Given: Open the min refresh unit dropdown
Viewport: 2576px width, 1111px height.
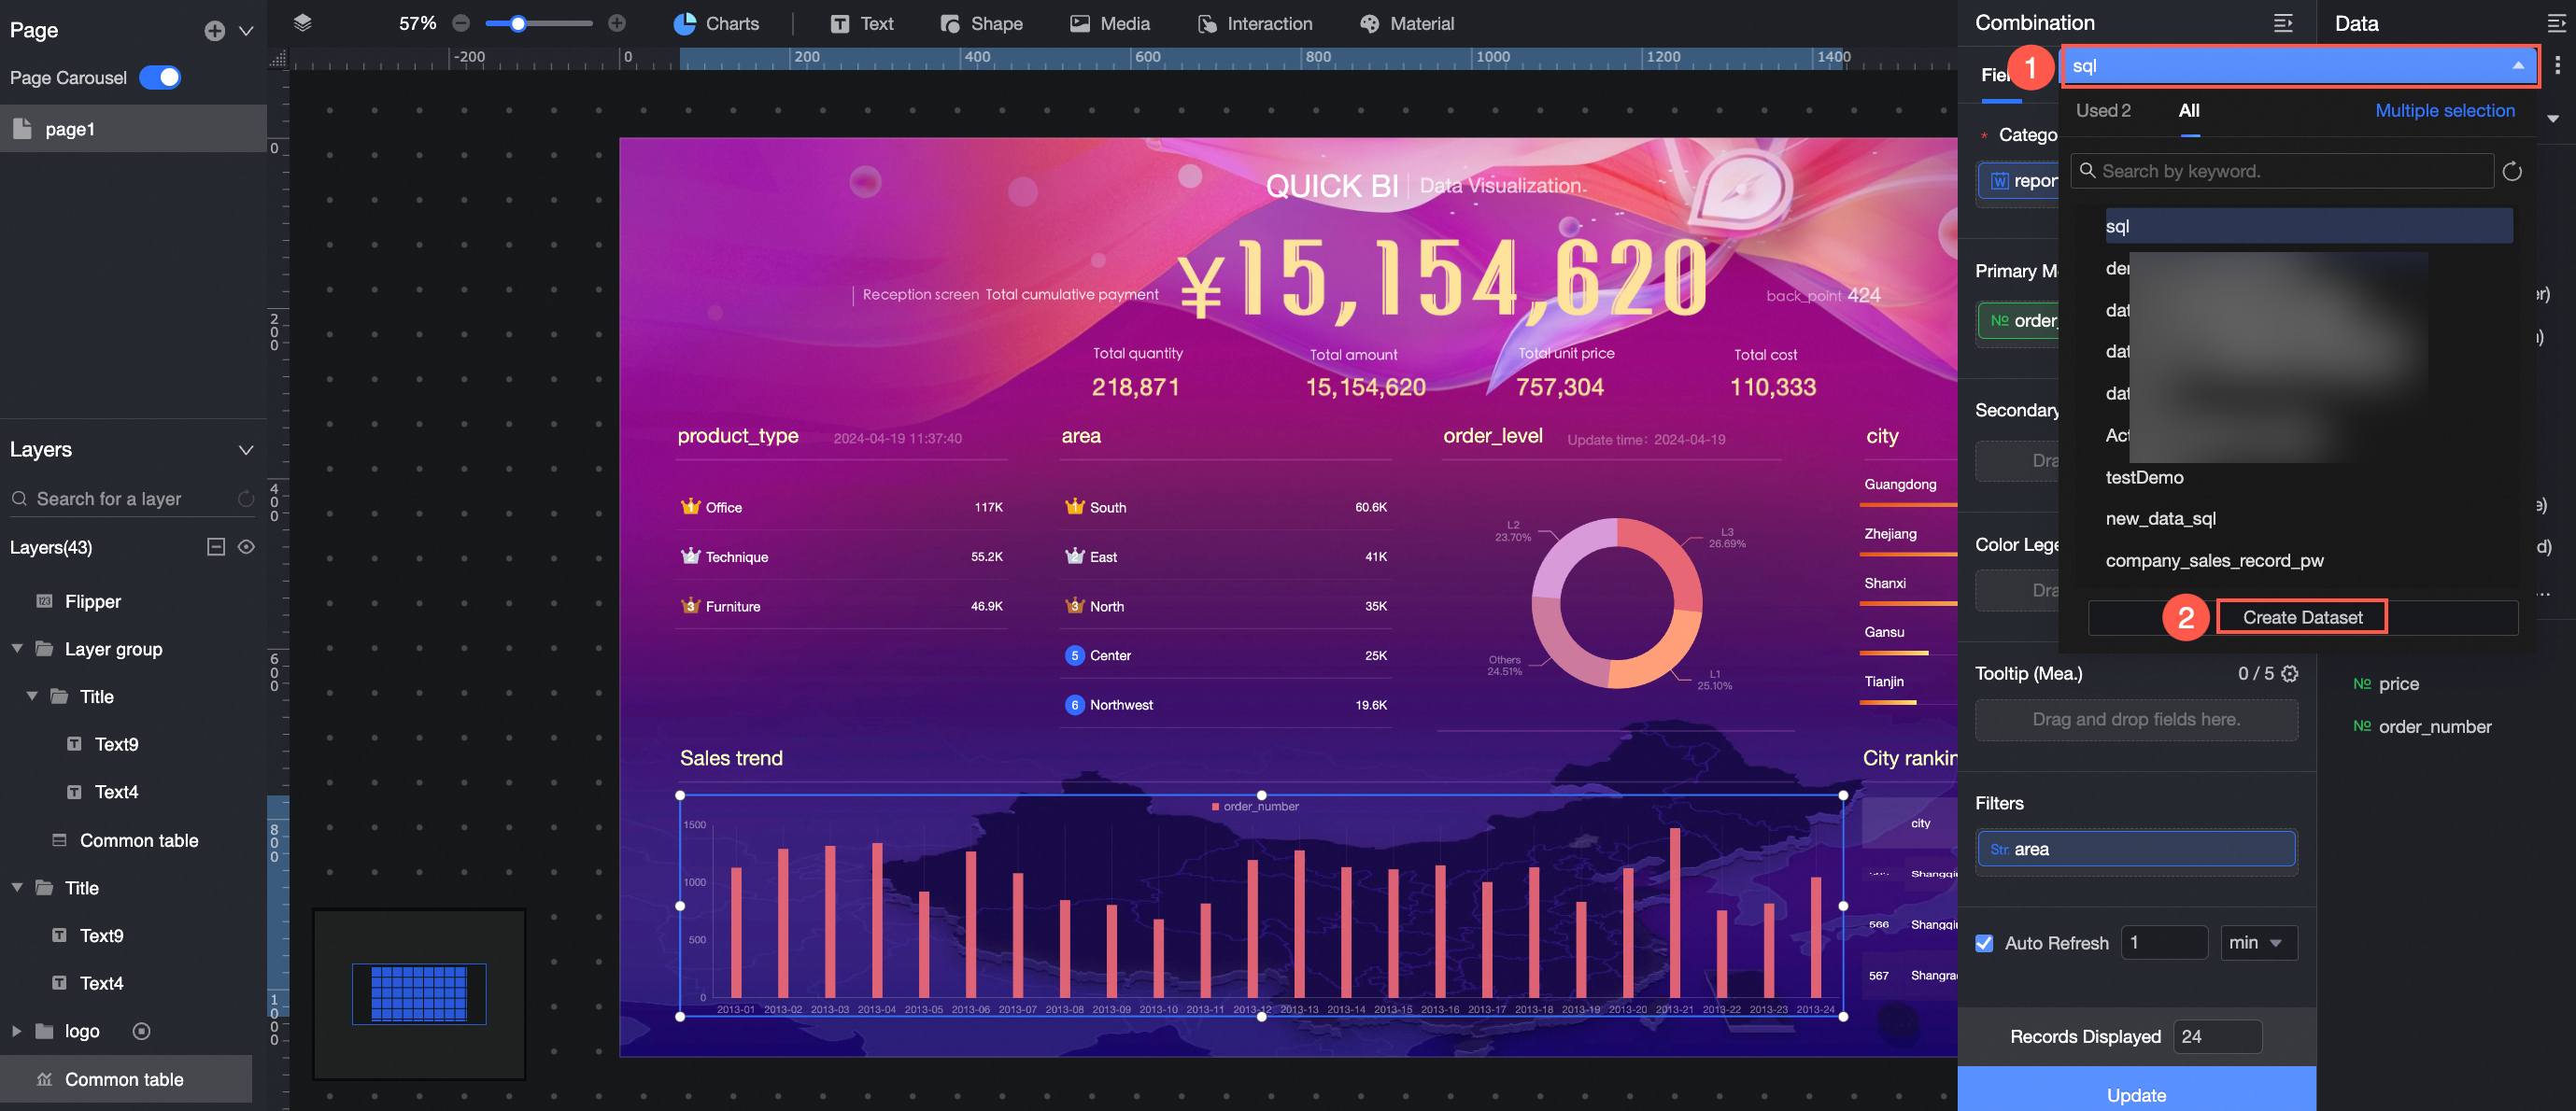Looking at the screenshot, I should point(2258,943).
